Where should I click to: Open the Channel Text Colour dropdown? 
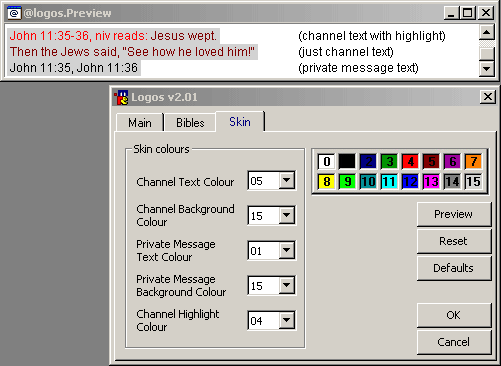[287, 181]
